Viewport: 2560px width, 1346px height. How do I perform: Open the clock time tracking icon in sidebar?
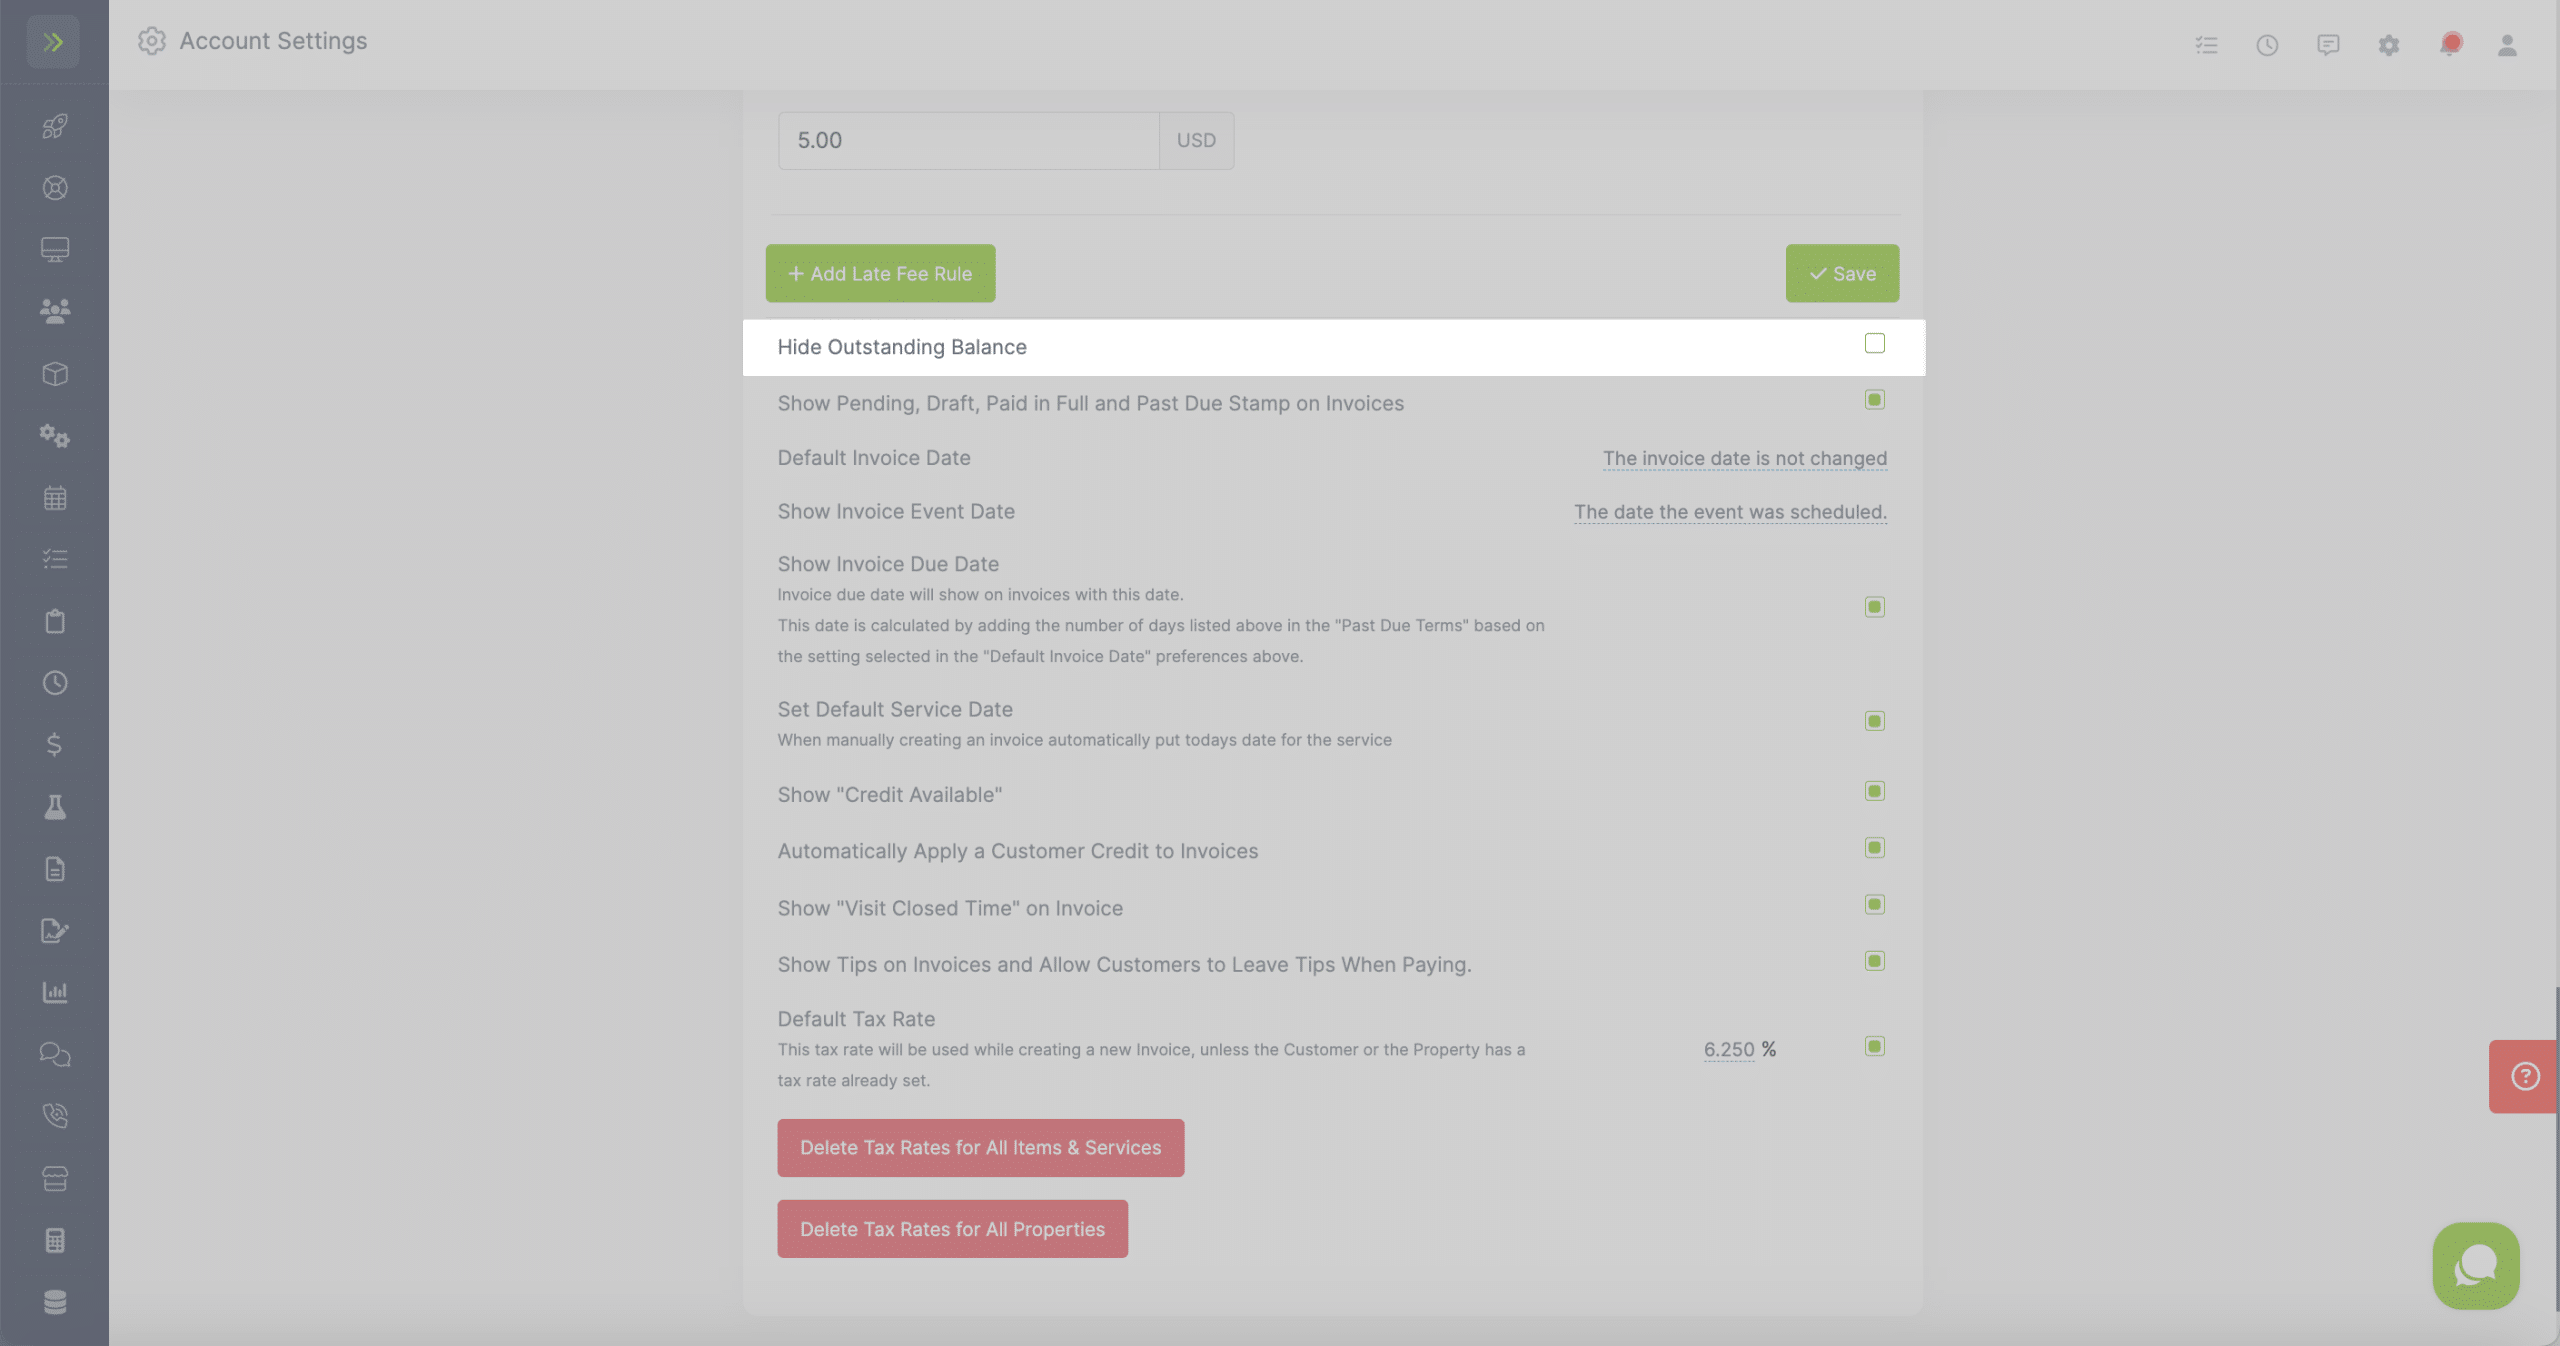55,683
